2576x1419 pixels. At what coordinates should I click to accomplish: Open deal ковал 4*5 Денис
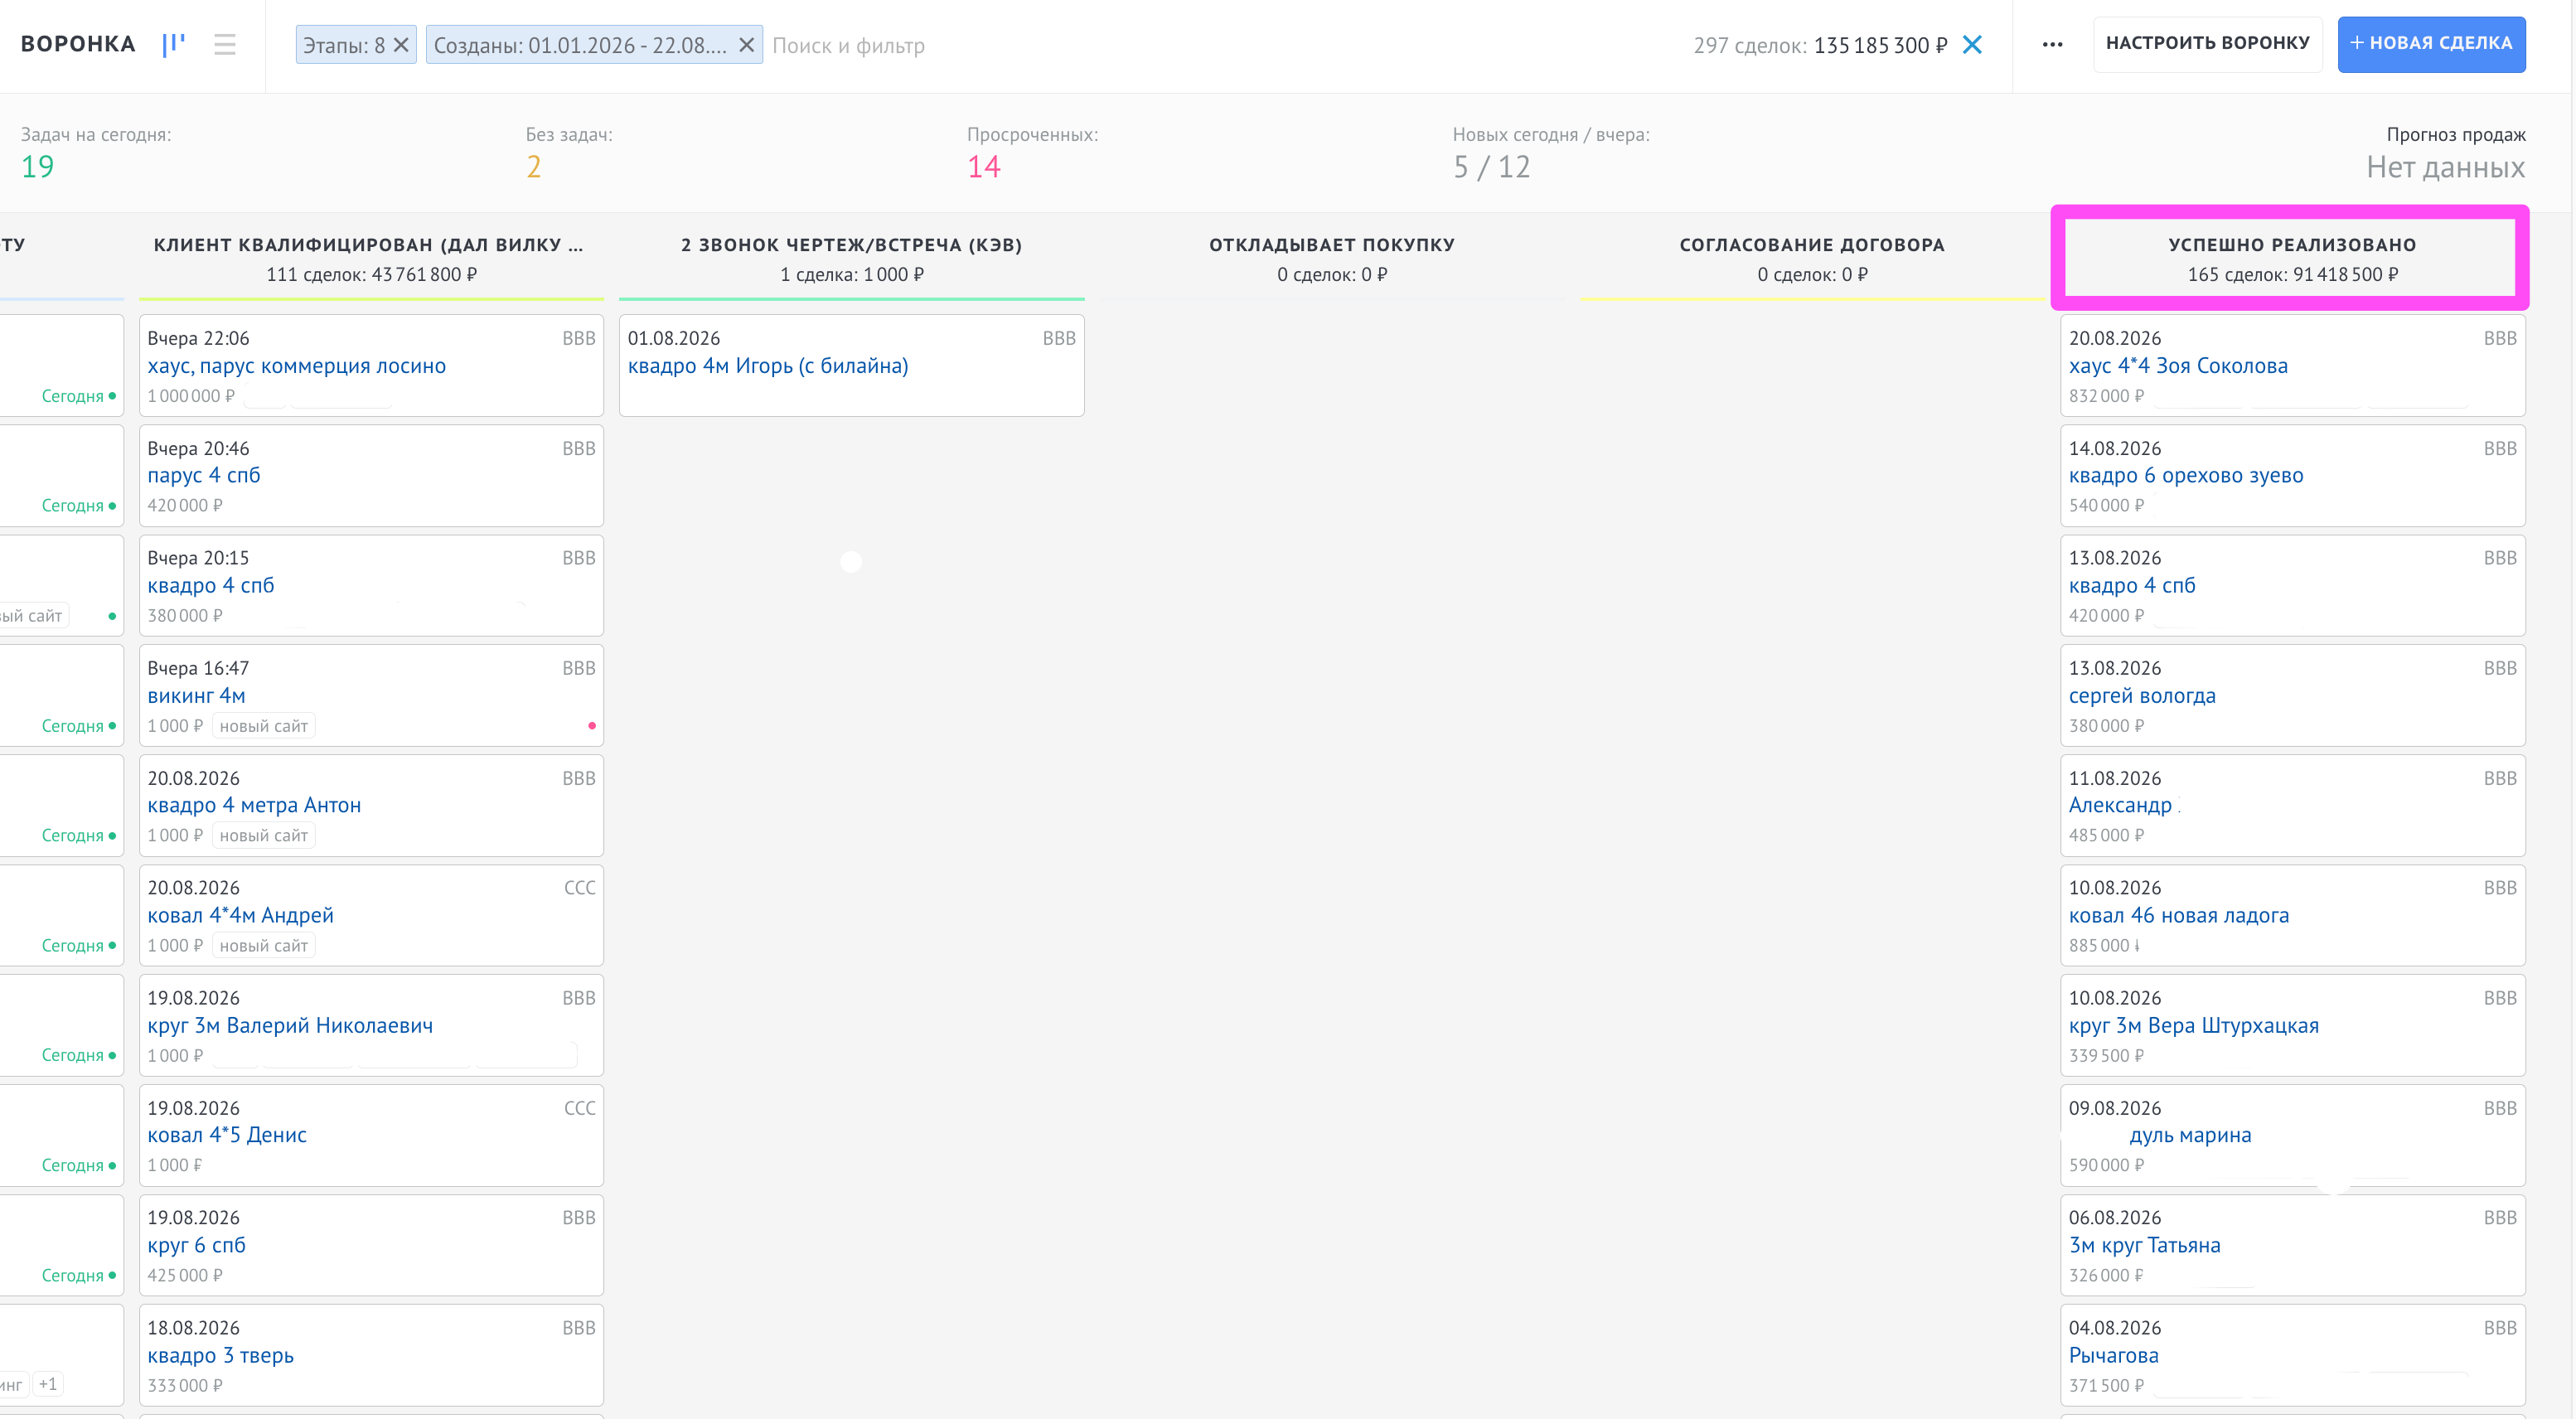pyautogui.click(x=227, y=1135)
